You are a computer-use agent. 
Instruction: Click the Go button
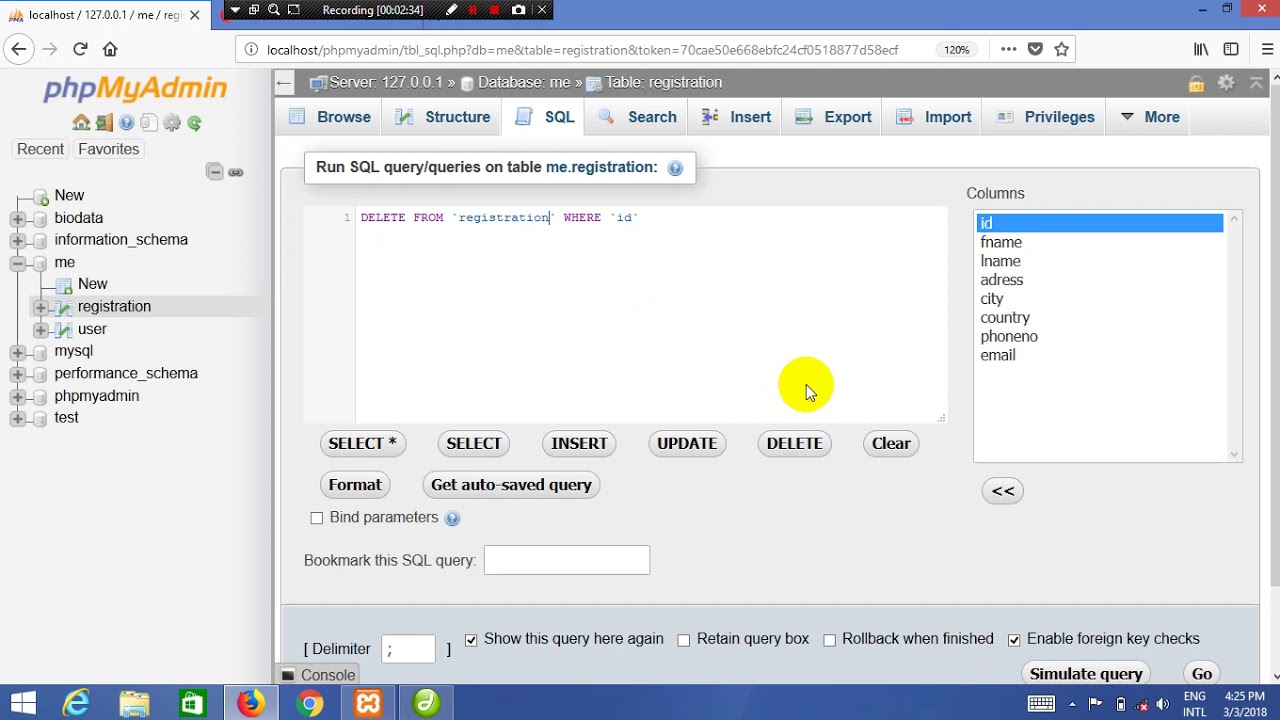coord(1202,674)
